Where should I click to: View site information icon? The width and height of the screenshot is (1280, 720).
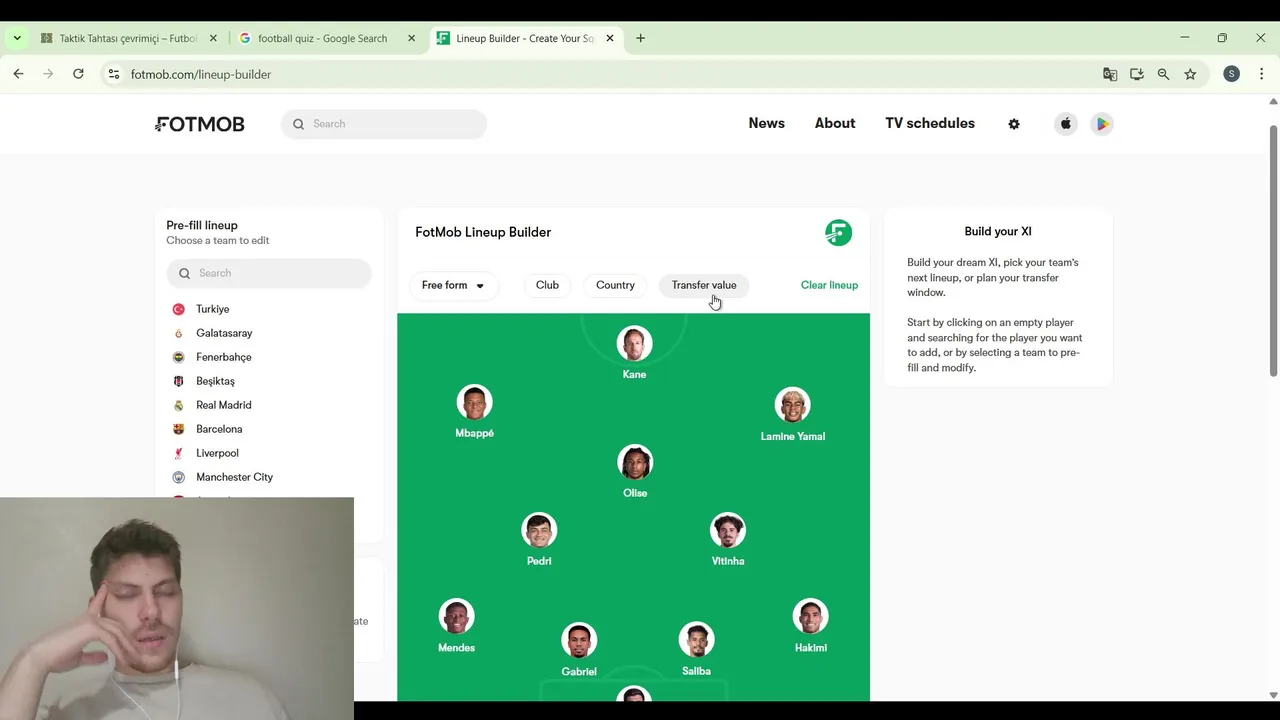114,74
